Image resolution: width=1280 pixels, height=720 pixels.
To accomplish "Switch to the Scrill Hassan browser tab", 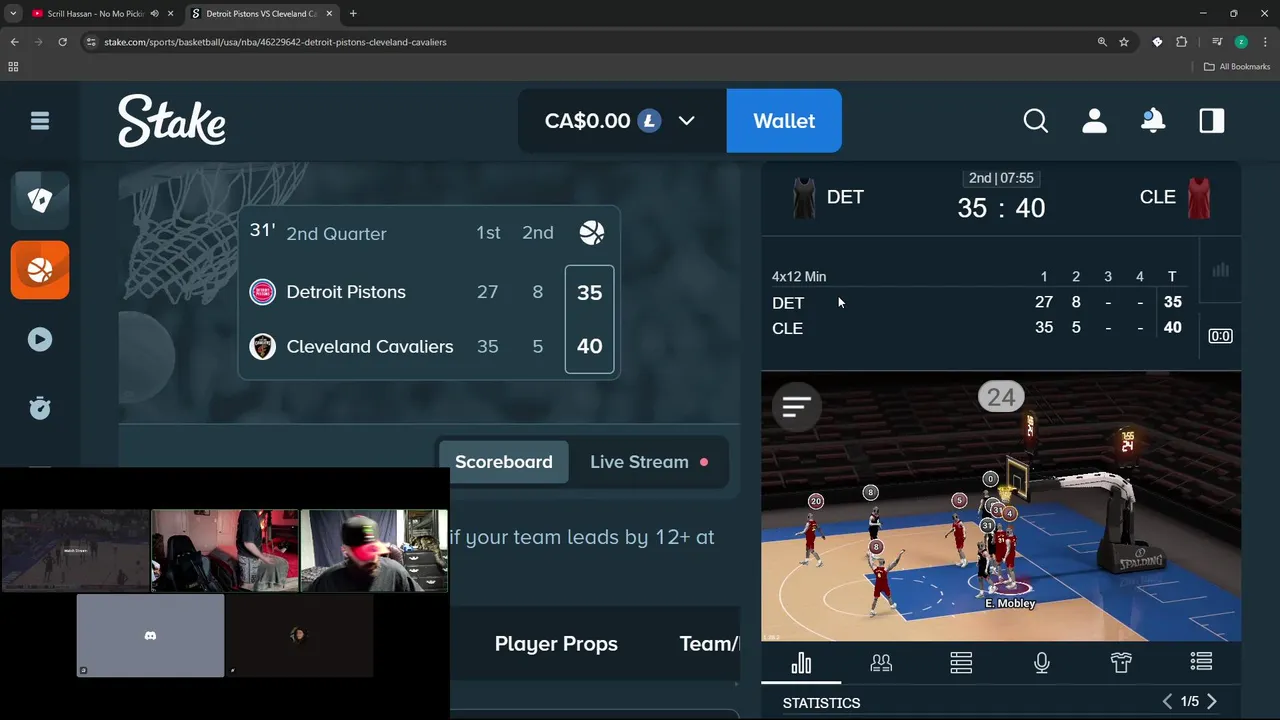I will click(x=95, y=14).
